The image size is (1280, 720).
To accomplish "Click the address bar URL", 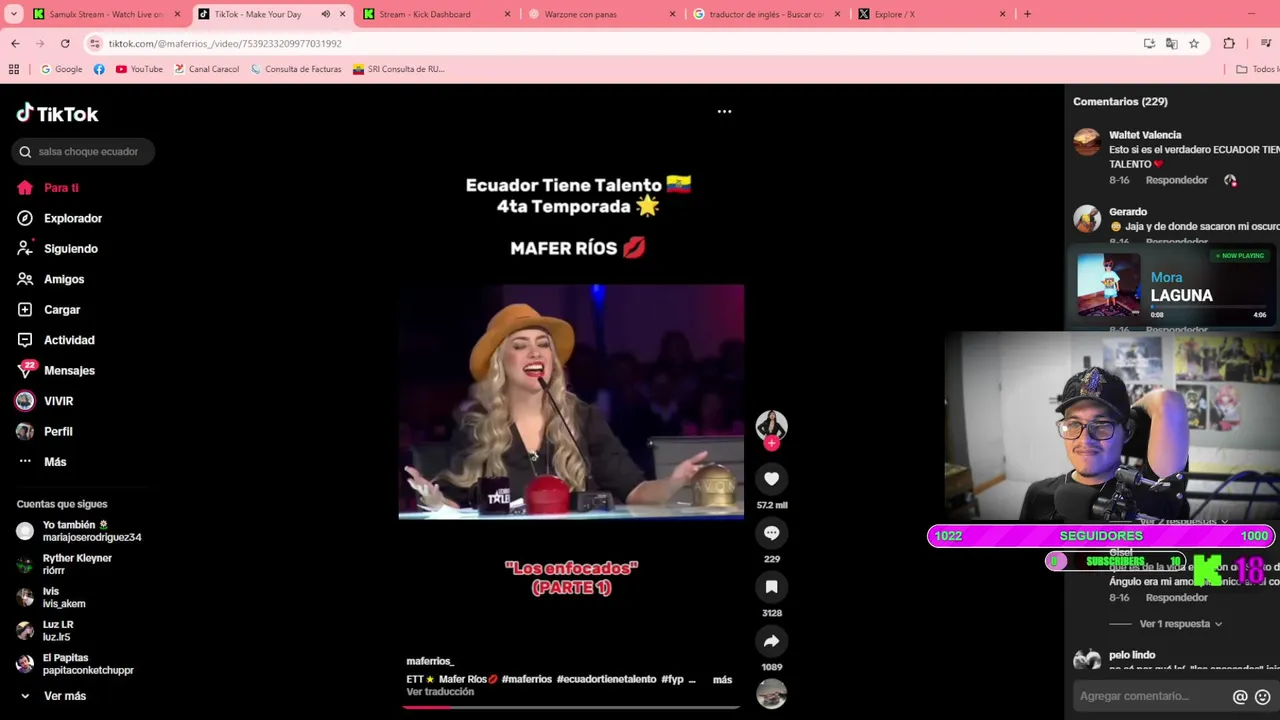I will pos(225,44).
